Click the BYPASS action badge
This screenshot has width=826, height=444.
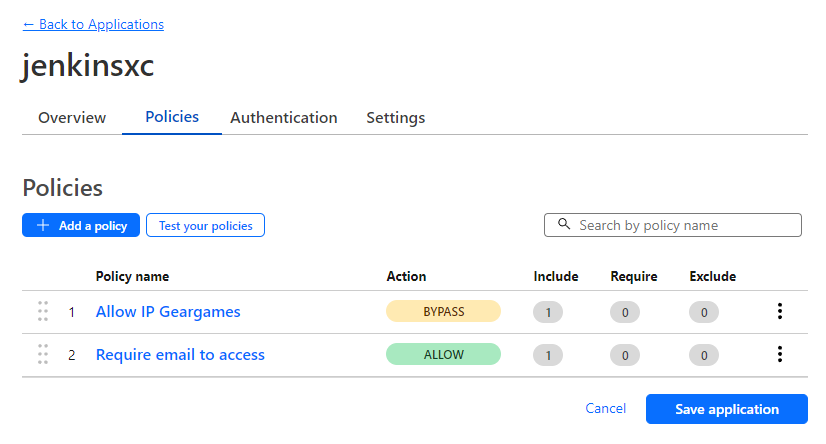tap(443, 311)
